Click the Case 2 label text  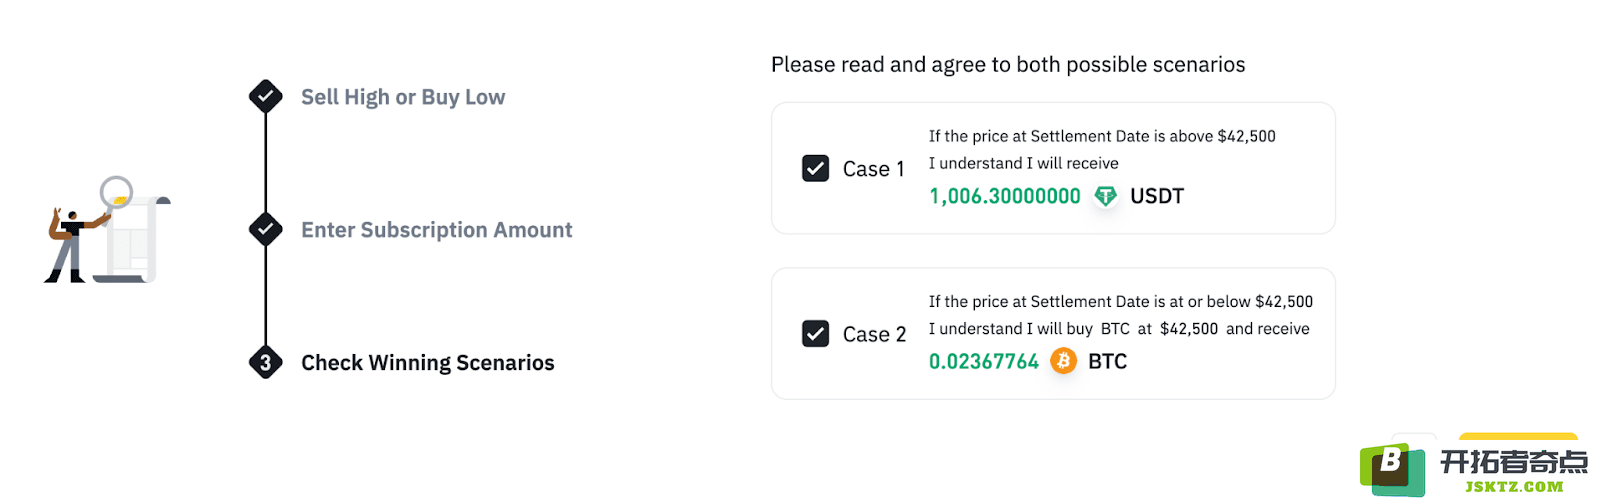click(x=874, y=334)
